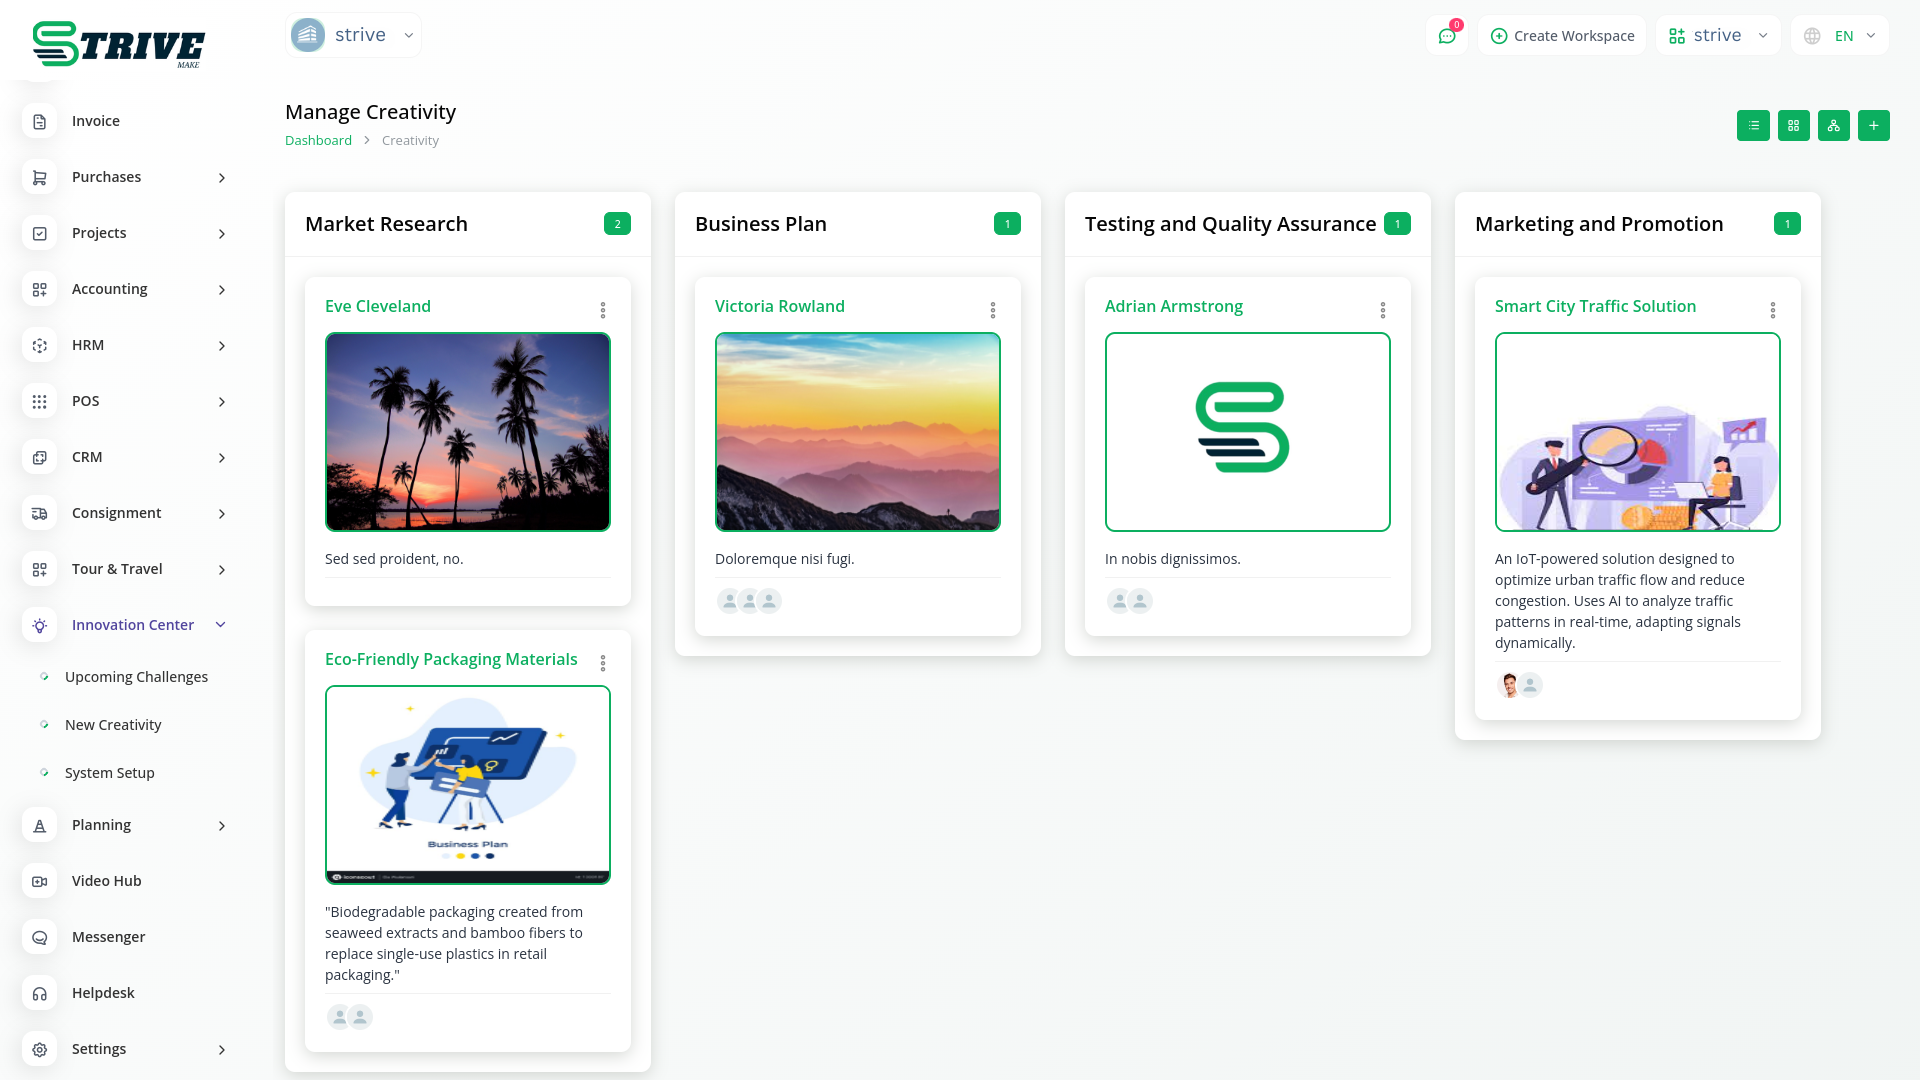1920x1080 pixels.
Task: Open the tree hierarchy view icon
Action: point(1833,126)
